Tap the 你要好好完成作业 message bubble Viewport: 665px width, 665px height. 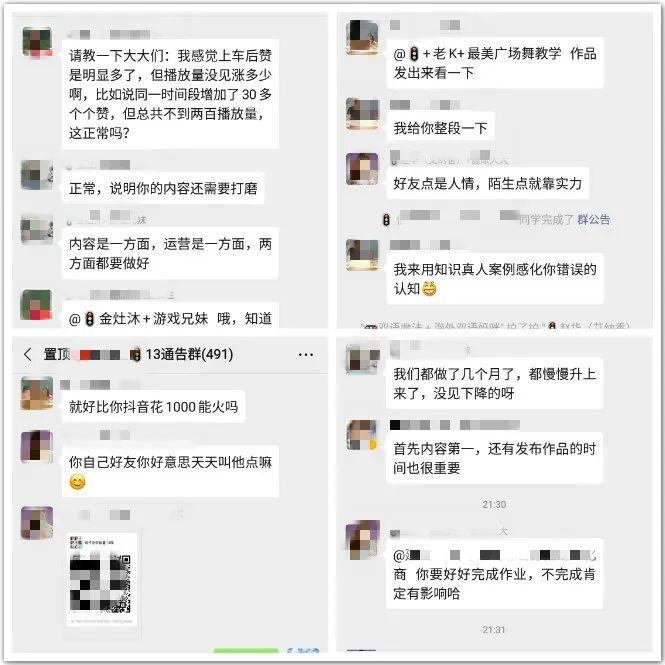[x=495, y=575]
